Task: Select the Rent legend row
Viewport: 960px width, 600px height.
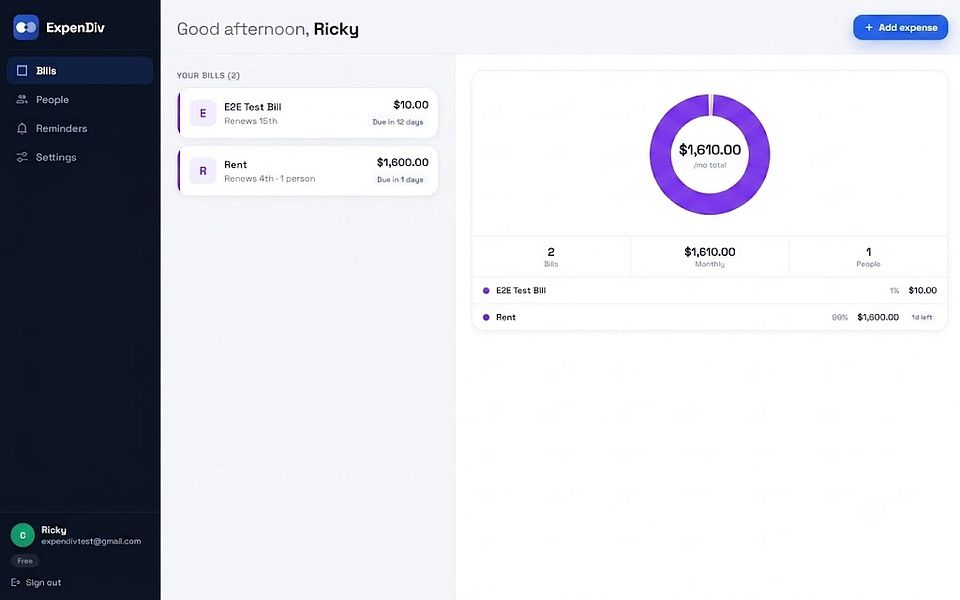Action: click(710, 317)
